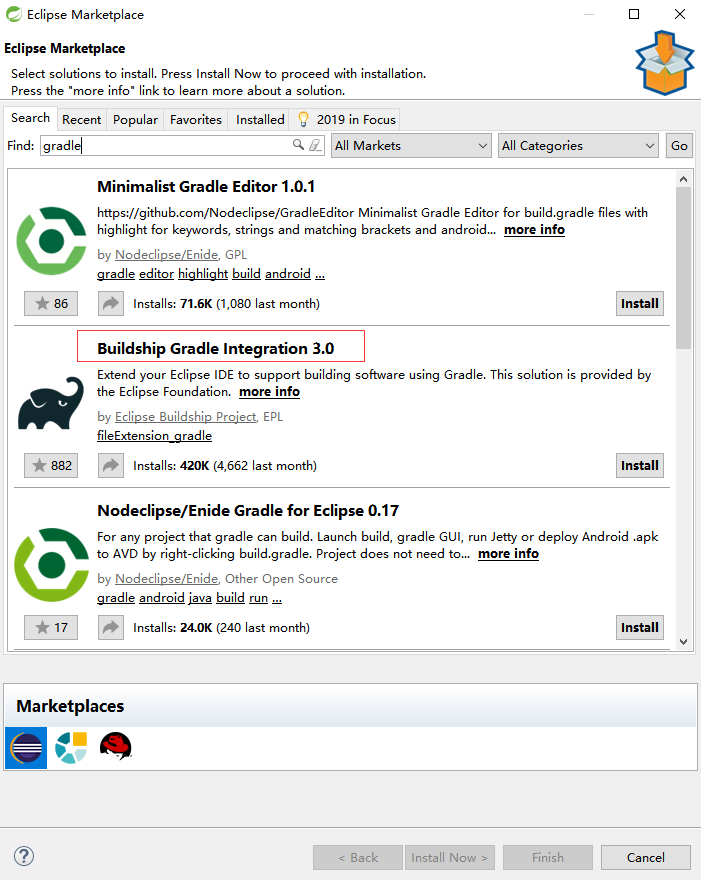Open the All Categories dropdown
701x880 pixels.
point(578,146)
